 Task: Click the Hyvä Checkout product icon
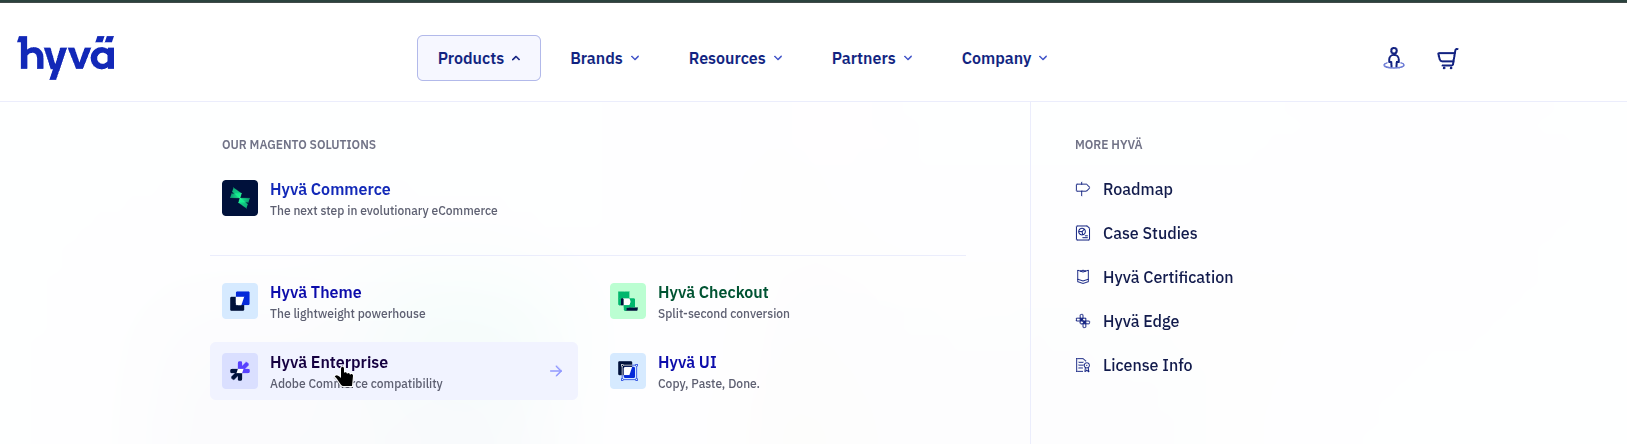(628, 301)
